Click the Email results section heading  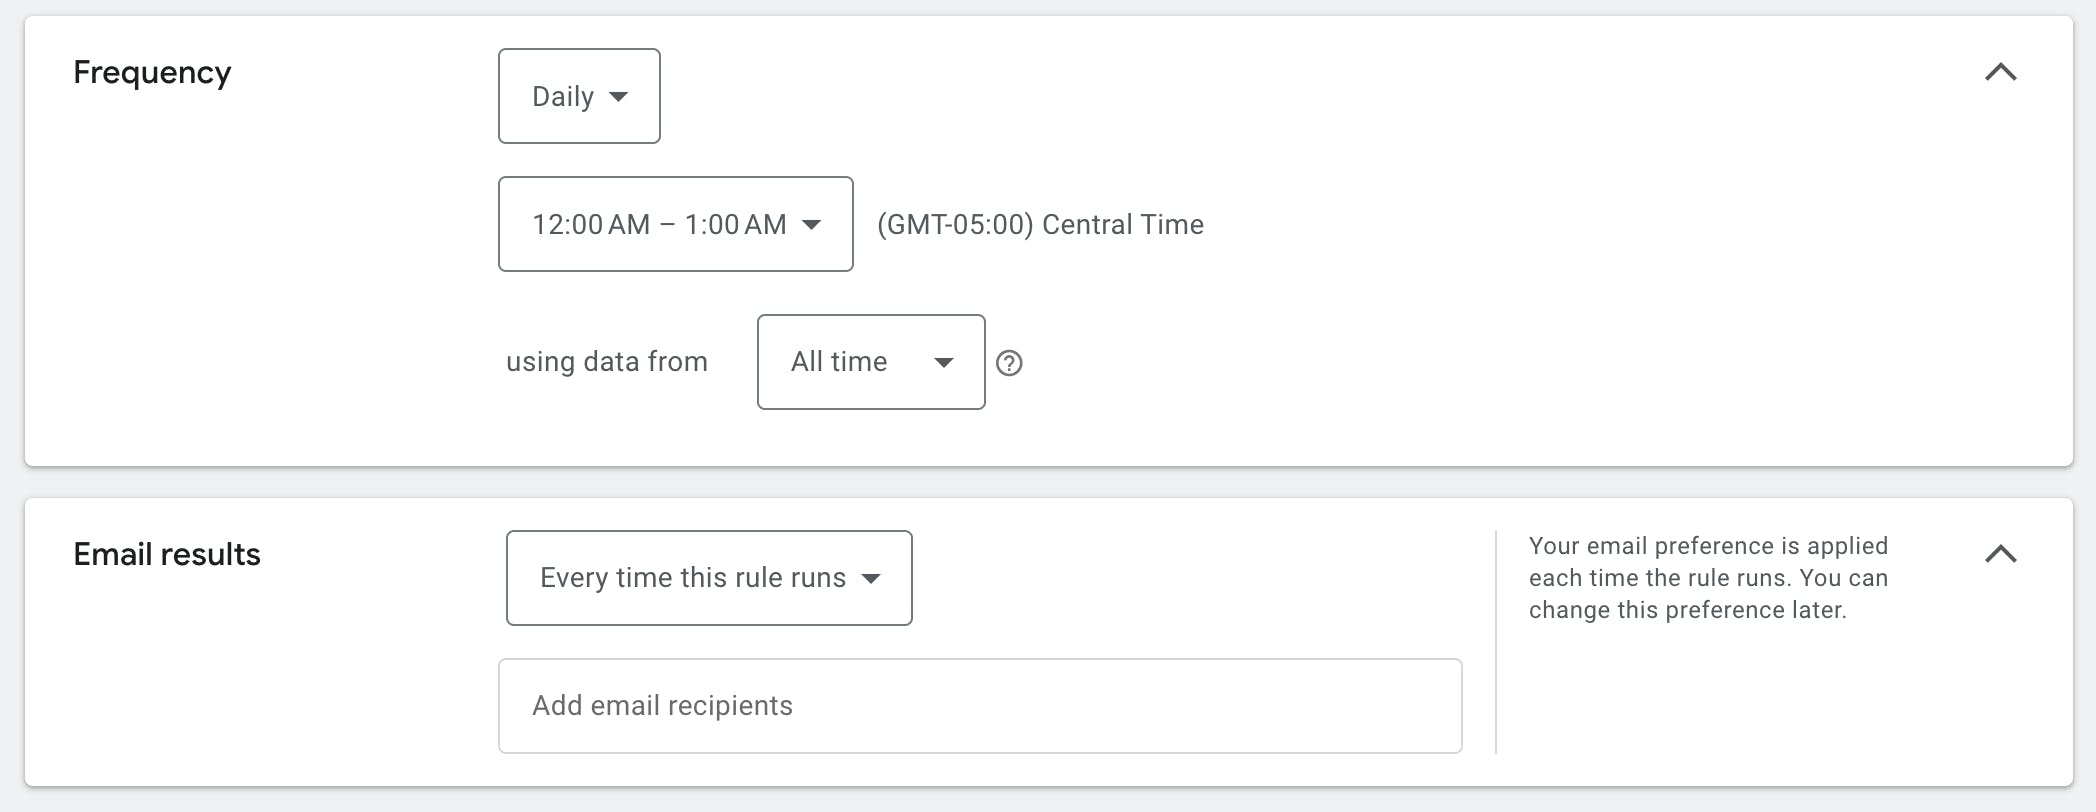tap(167, 554)
